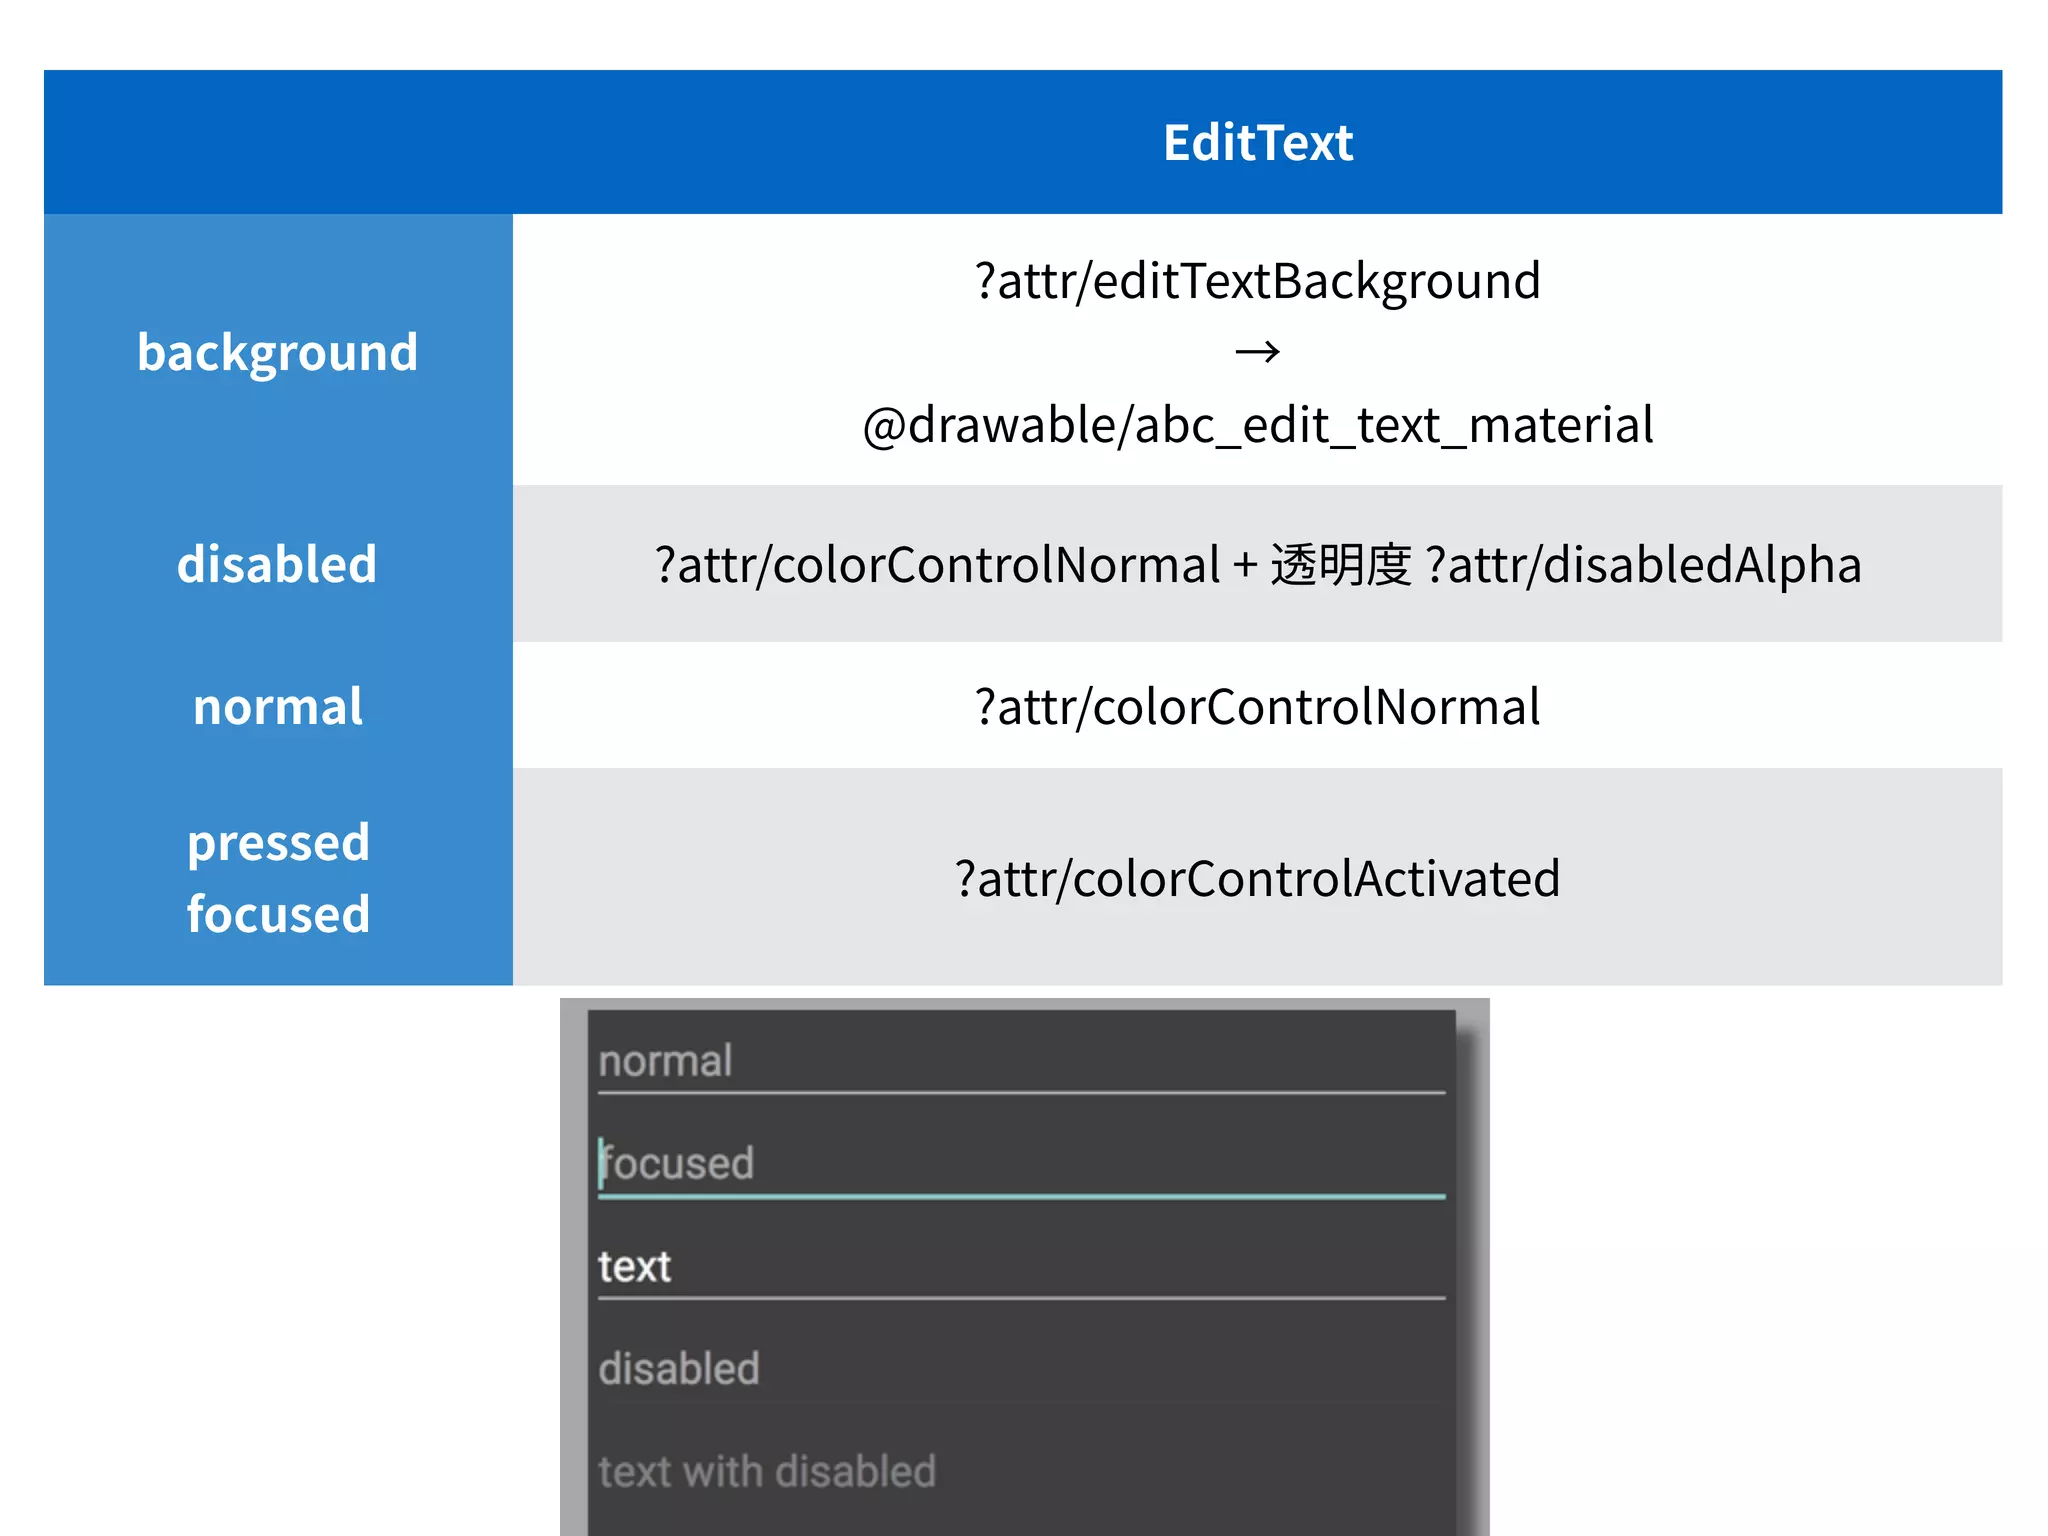The image size is (2048, 1536).
Task: Click the arrow symbol in background row
Action: pyautogui.click(x=1257, y=352)
